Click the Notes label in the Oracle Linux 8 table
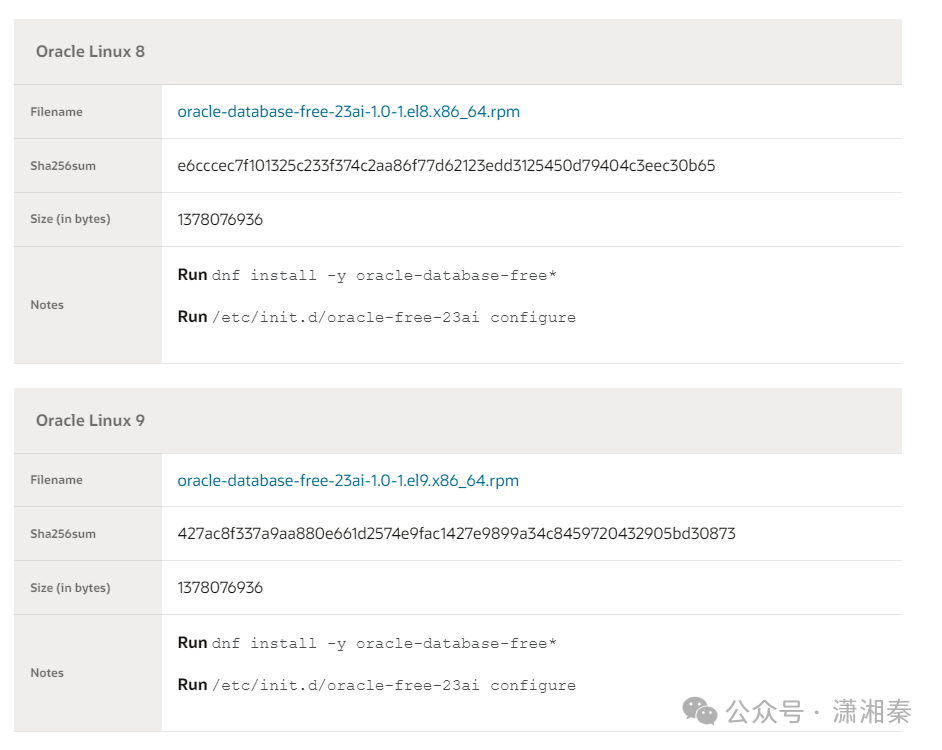The image size is (942, 750). tap(47, 305)
